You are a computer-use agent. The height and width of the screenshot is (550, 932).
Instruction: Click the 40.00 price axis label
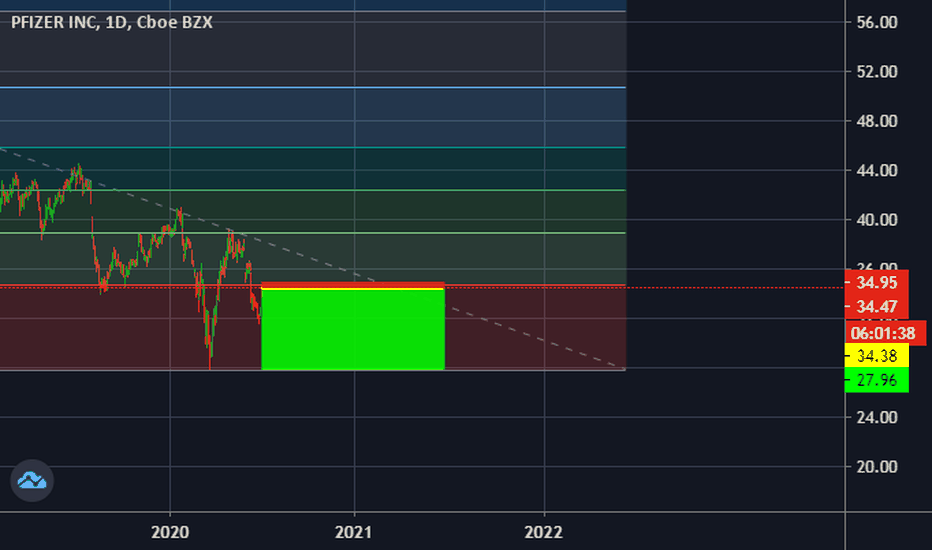pyautogui.click(x=877, y=220)
